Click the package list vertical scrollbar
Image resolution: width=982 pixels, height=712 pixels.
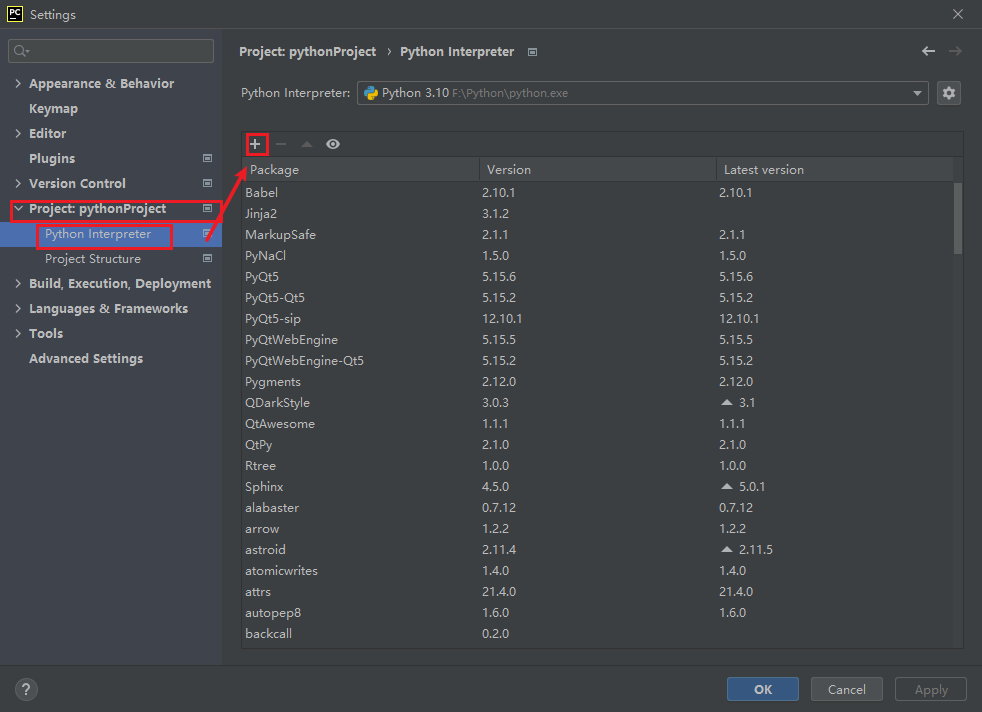click(958, 217)
